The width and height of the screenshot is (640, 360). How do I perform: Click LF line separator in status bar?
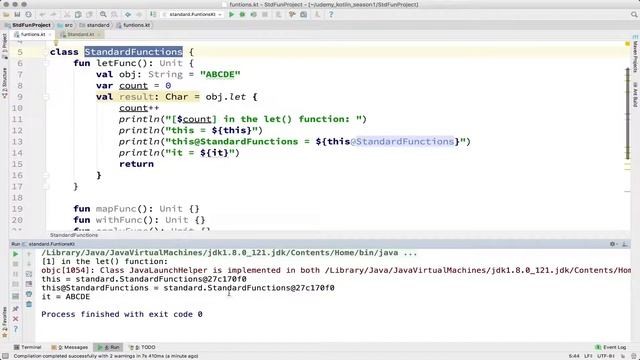(588, 356)
